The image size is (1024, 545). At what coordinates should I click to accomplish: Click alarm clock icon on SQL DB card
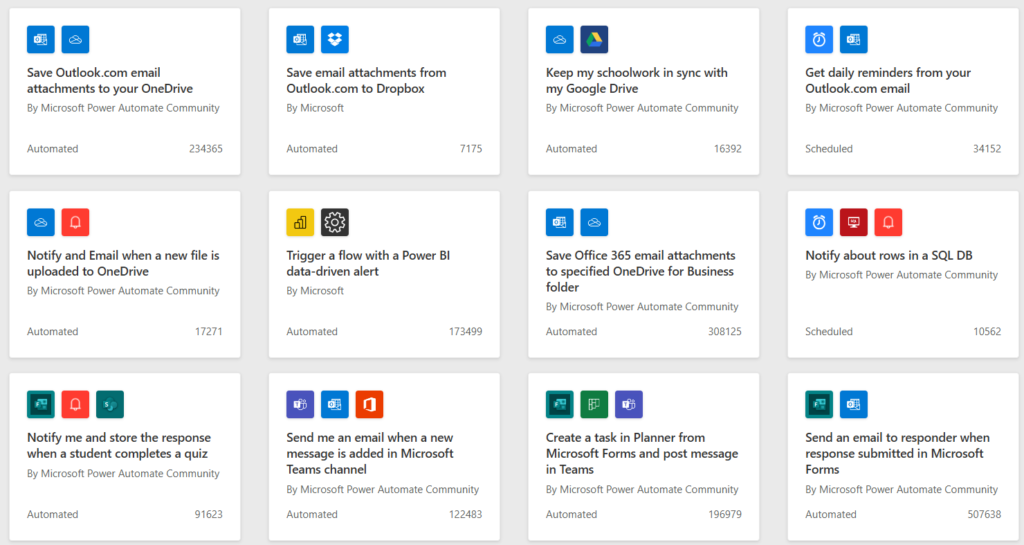coord(818,222)
